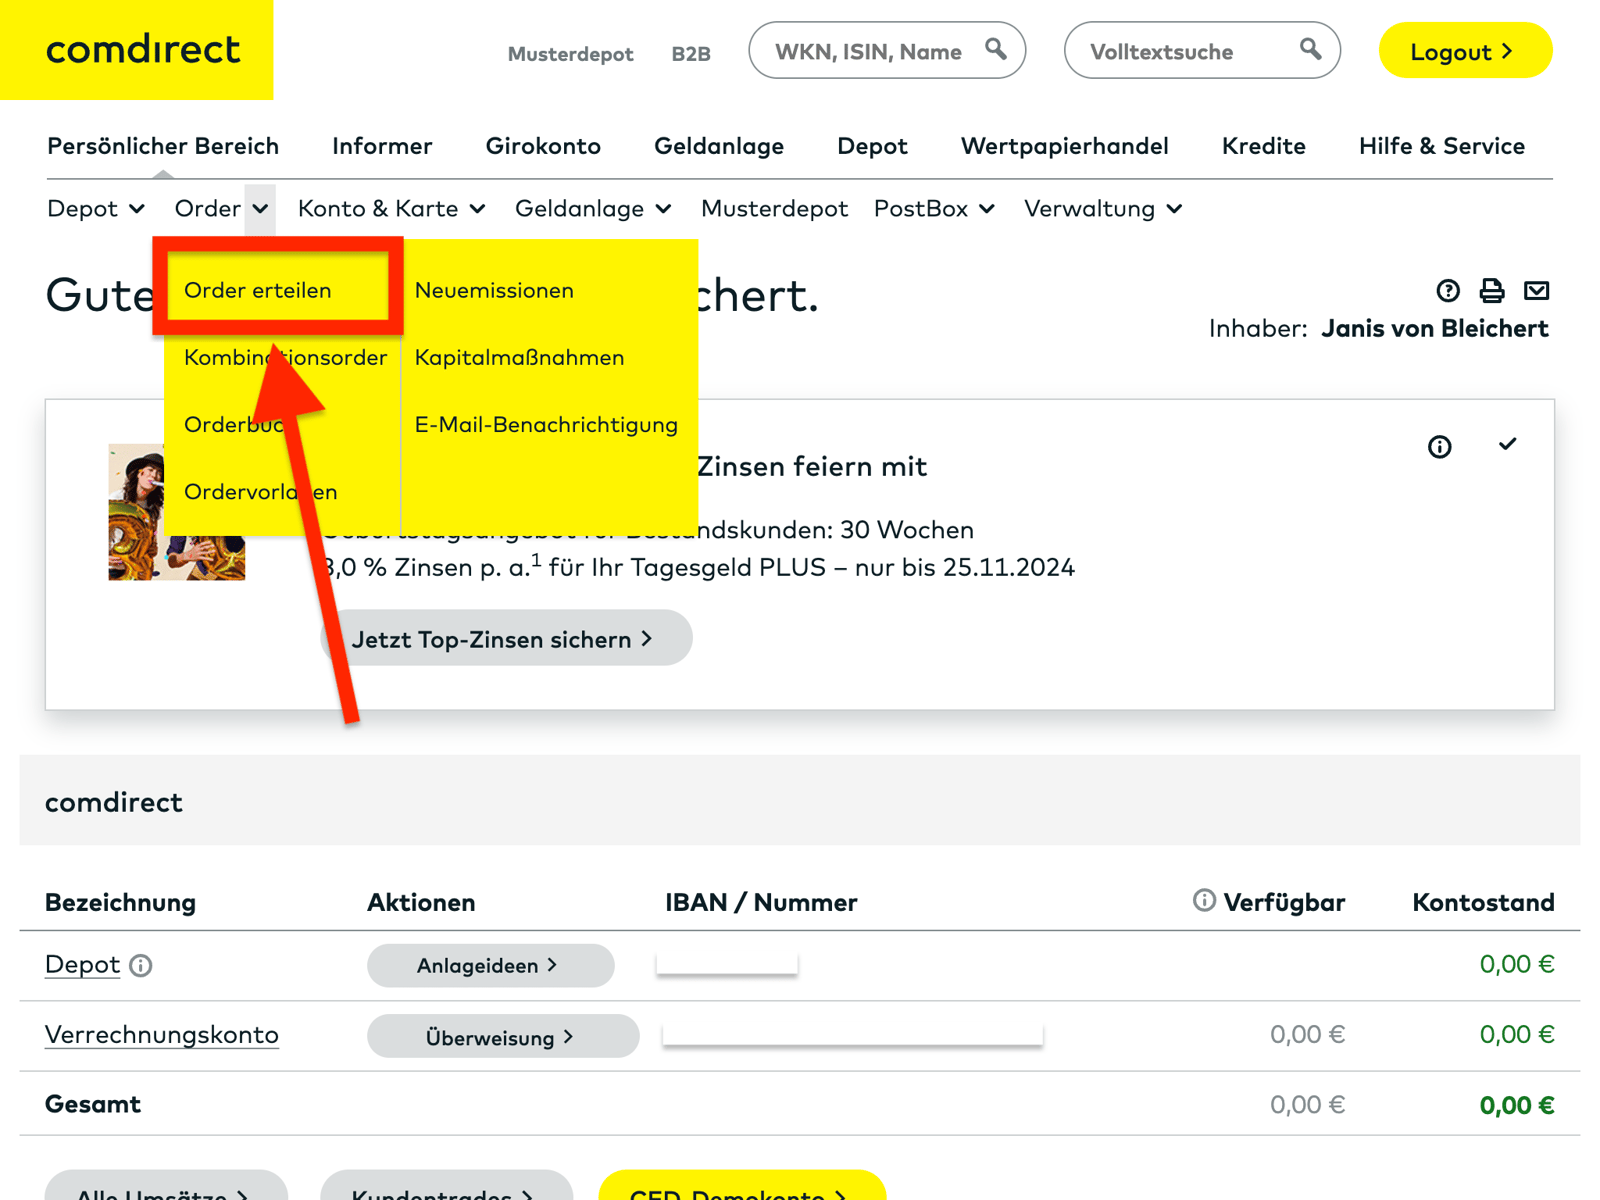Open the help question mark icon
This screenshot has height=1200, width=1600.
click(x=1447, y=291)
